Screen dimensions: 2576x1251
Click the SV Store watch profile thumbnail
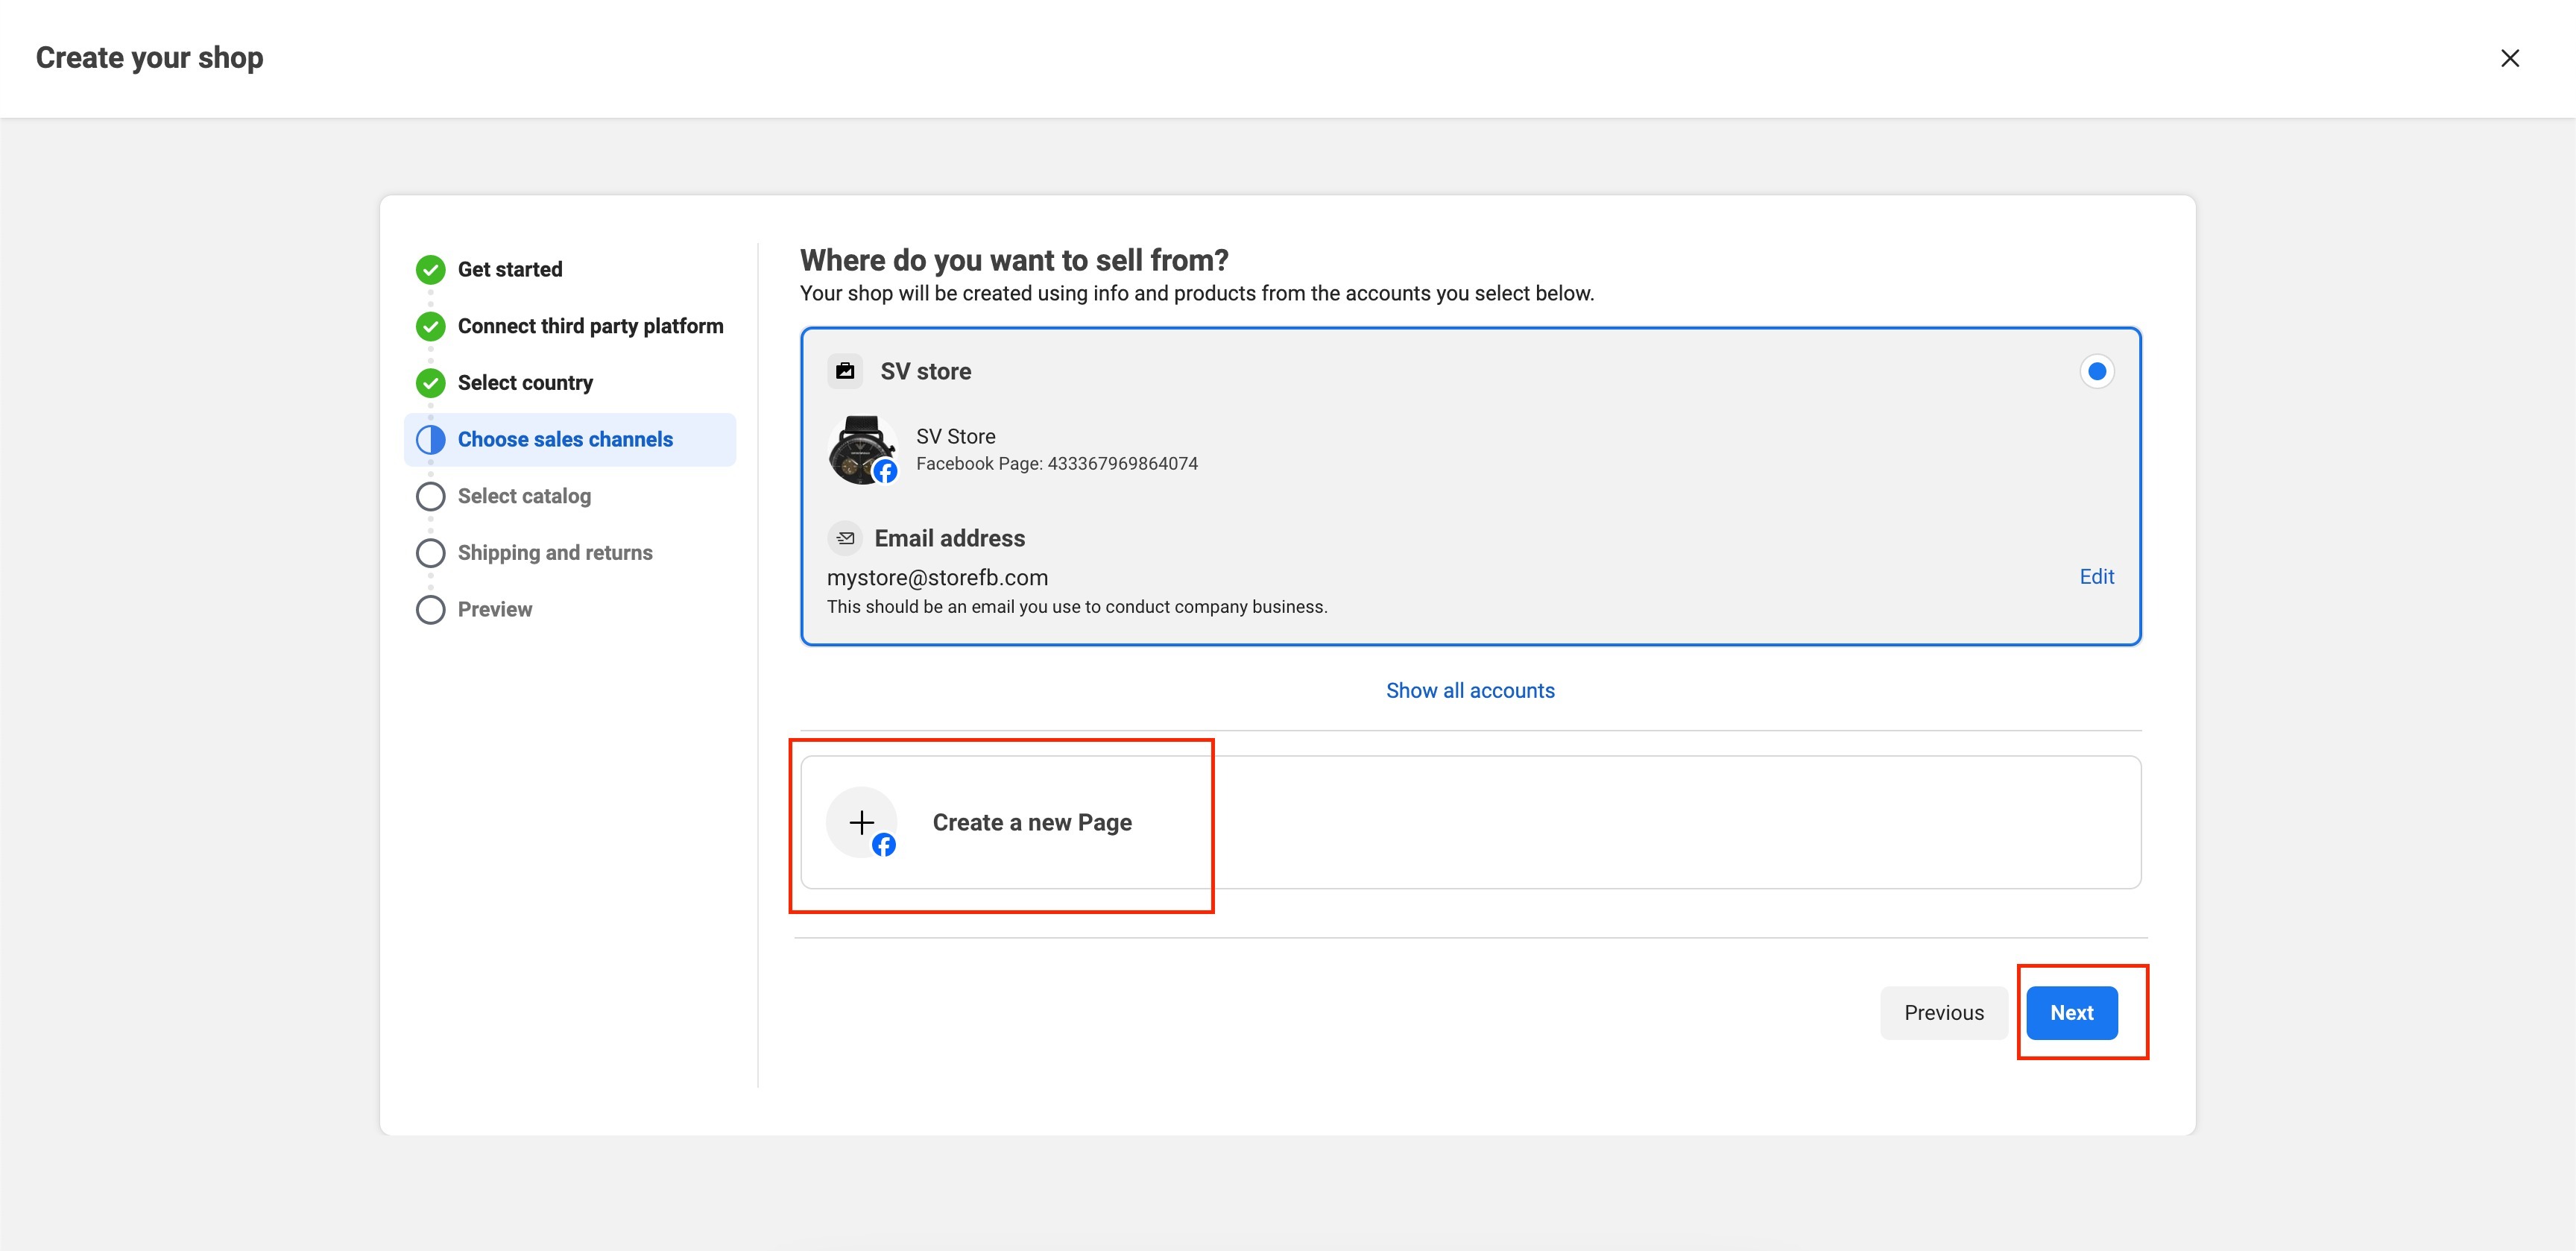pyautogui.click(x=861, y=450)
